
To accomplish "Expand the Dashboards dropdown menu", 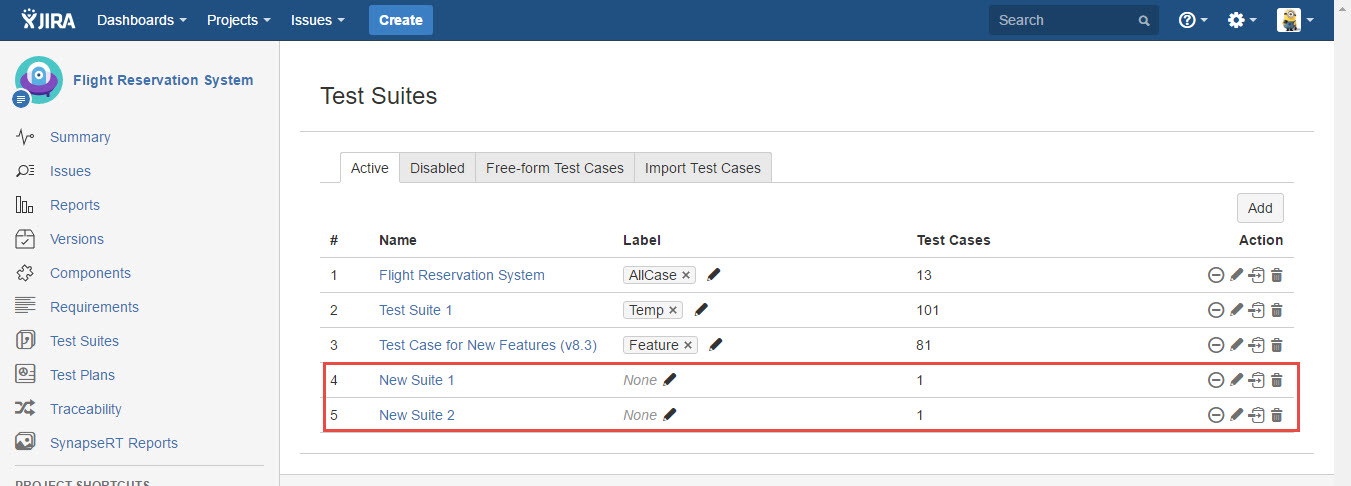I will [x=141, y=20].
